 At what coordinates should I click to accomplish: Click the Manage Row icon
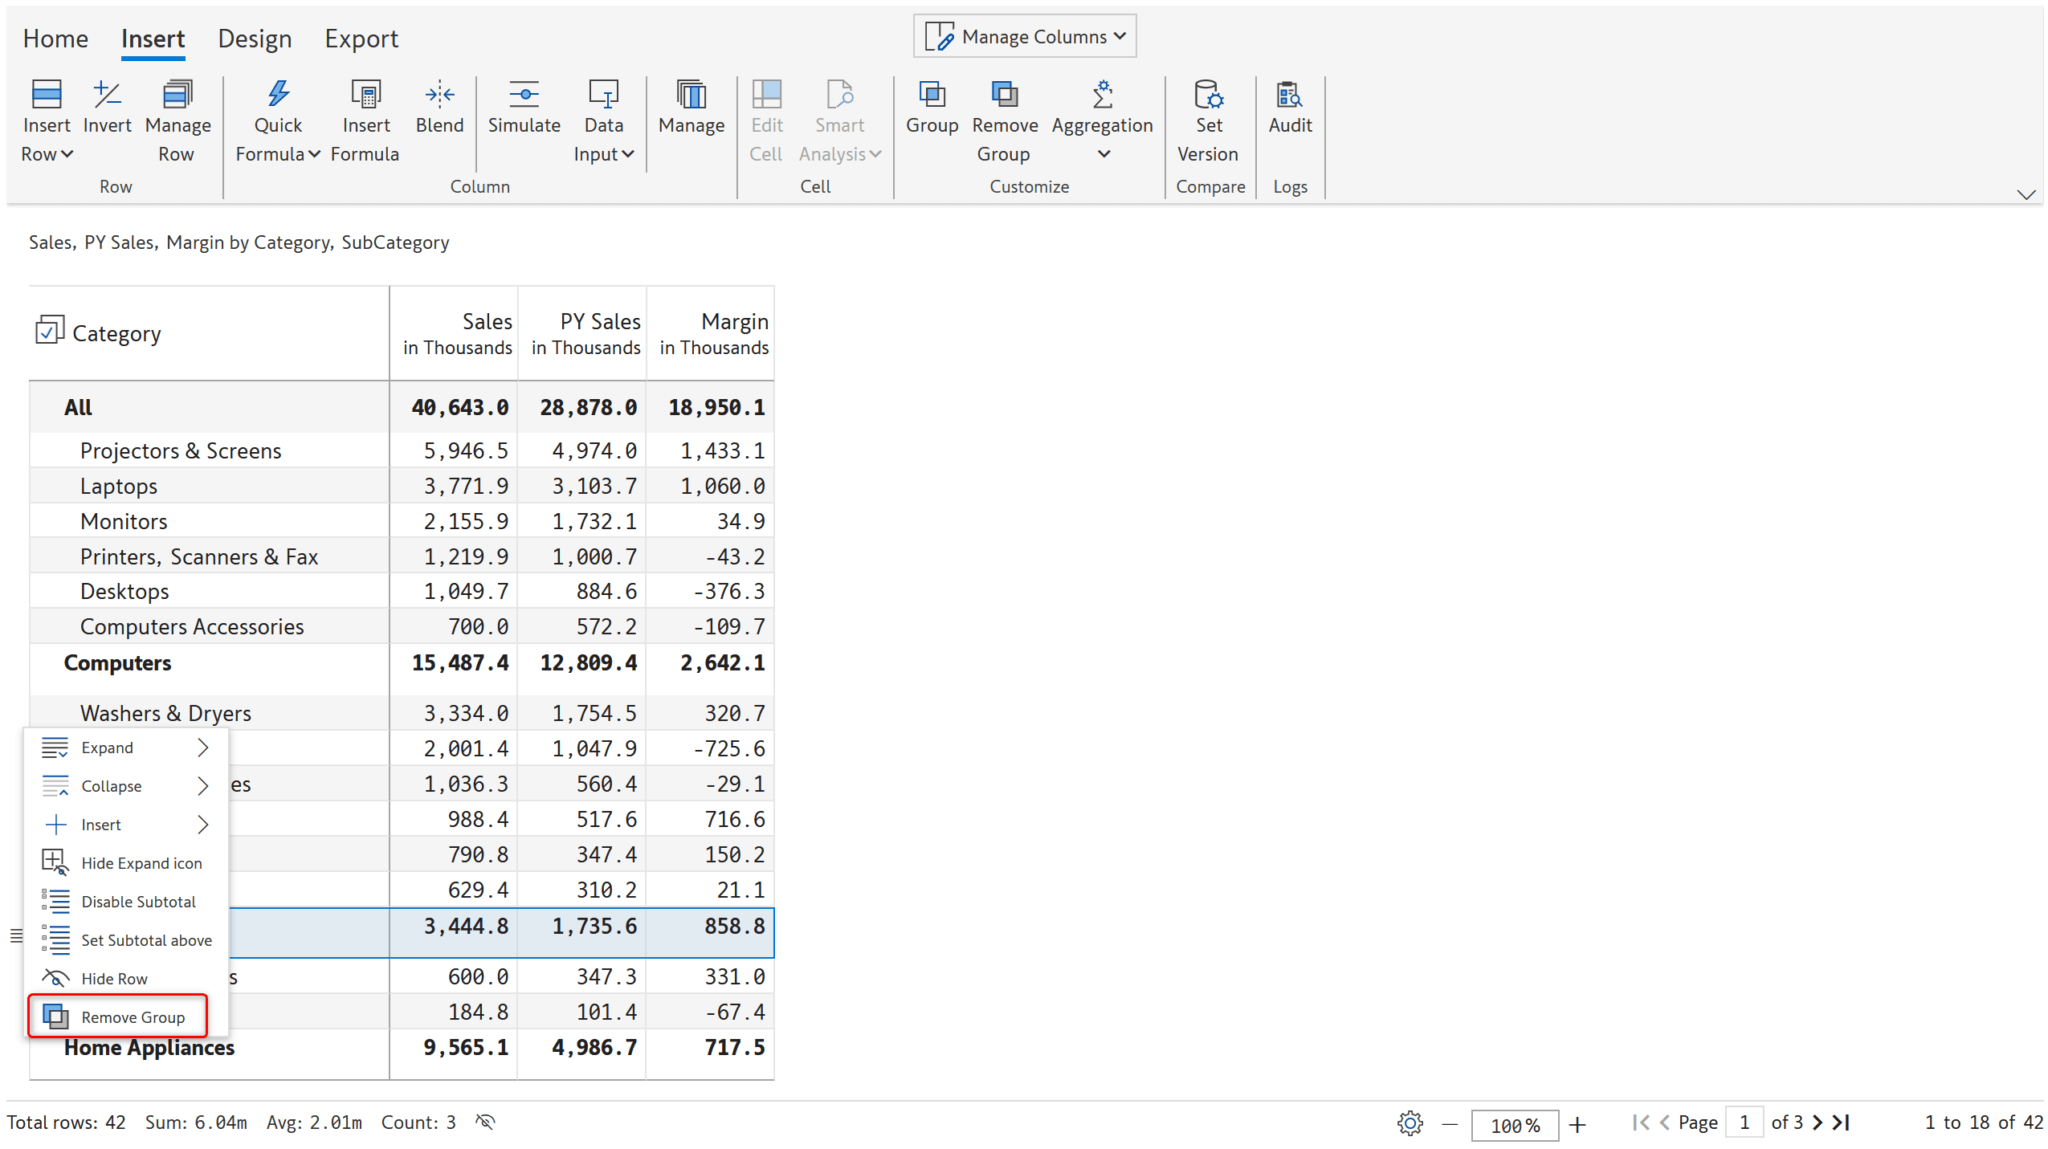pos(177,119)
